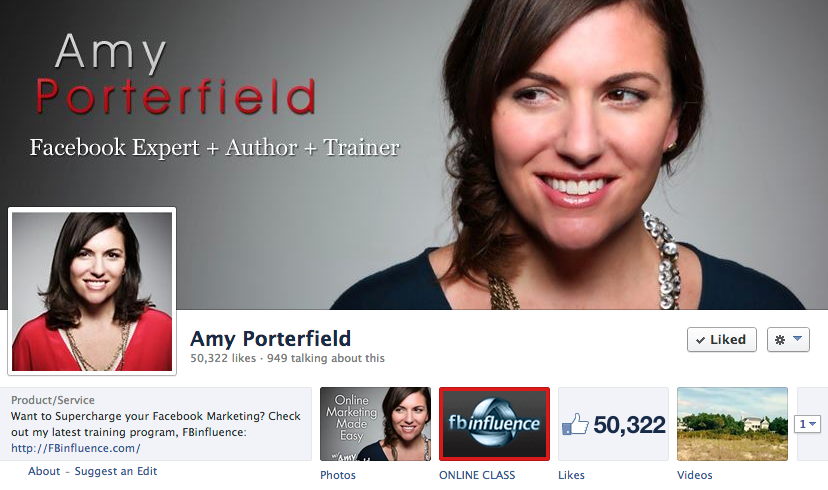The height and width of the screenshot is (490, 828).
Task: Click Amy Porterfield's profile picture
Action: click(x=92, y=291)
